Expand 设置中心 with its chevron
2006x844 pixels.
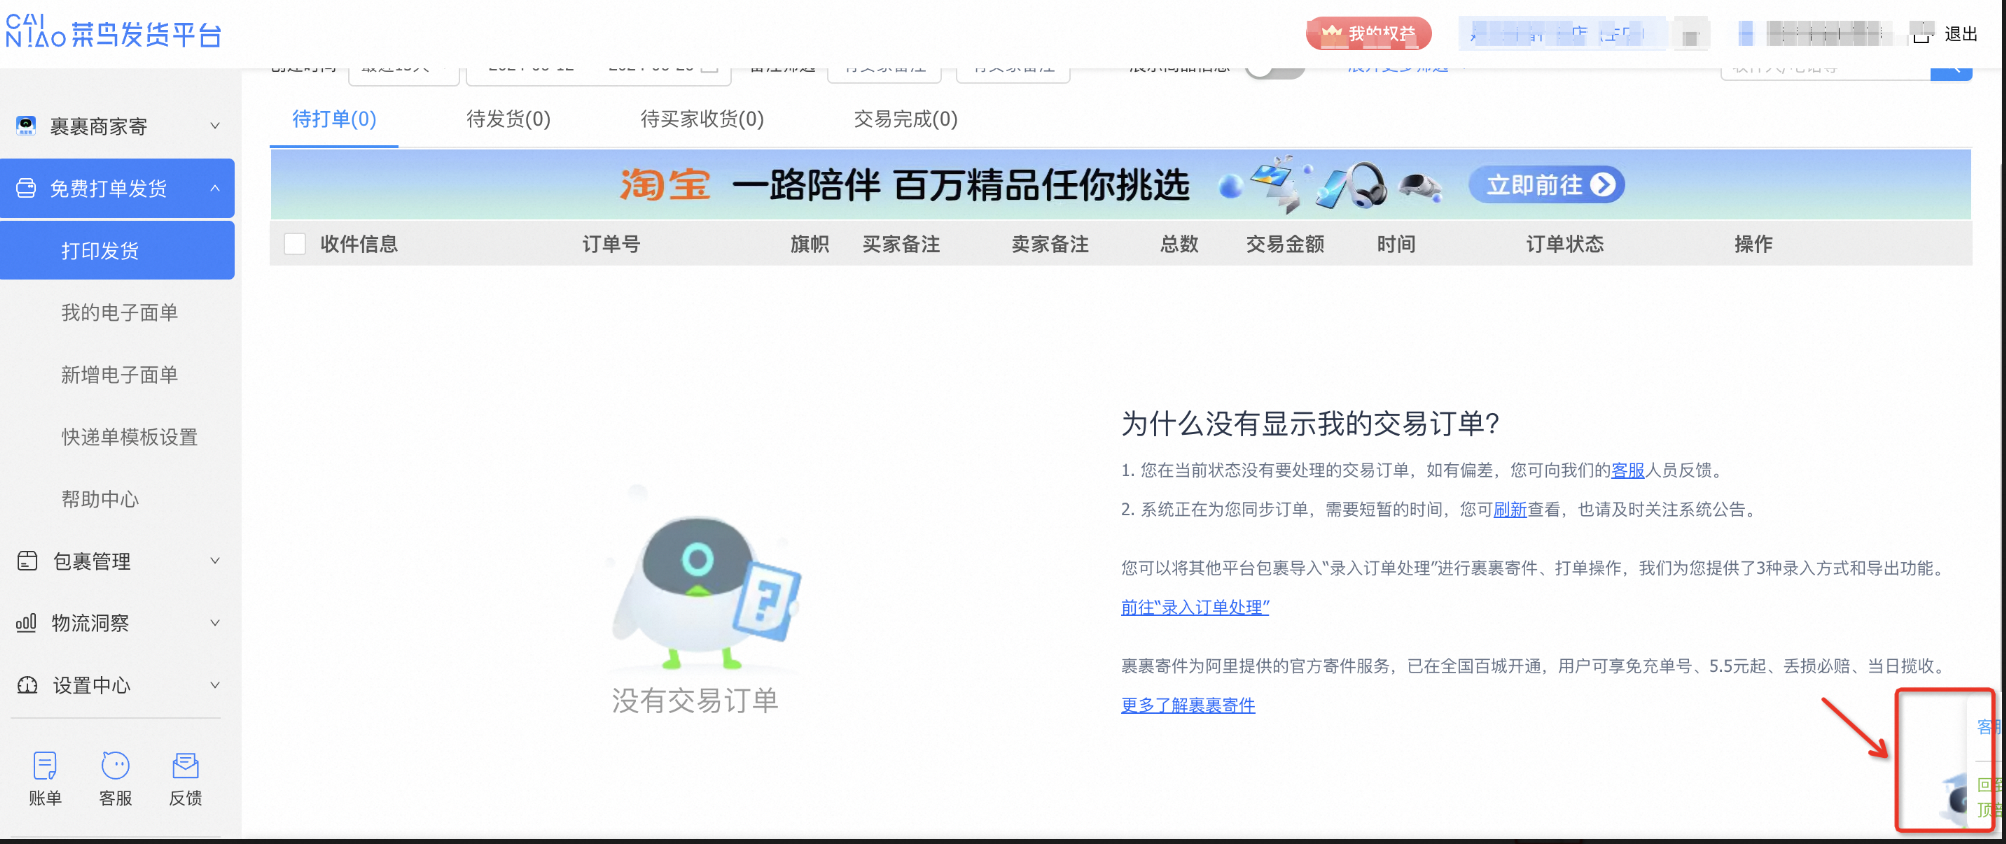(215, 685)
